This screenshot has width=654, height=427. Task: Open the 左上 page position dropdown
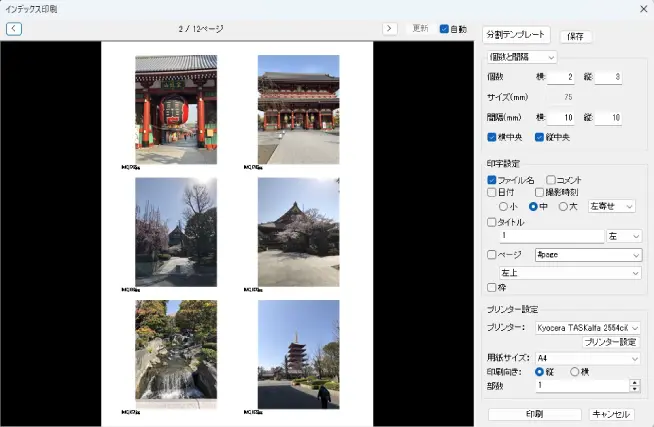570,273
